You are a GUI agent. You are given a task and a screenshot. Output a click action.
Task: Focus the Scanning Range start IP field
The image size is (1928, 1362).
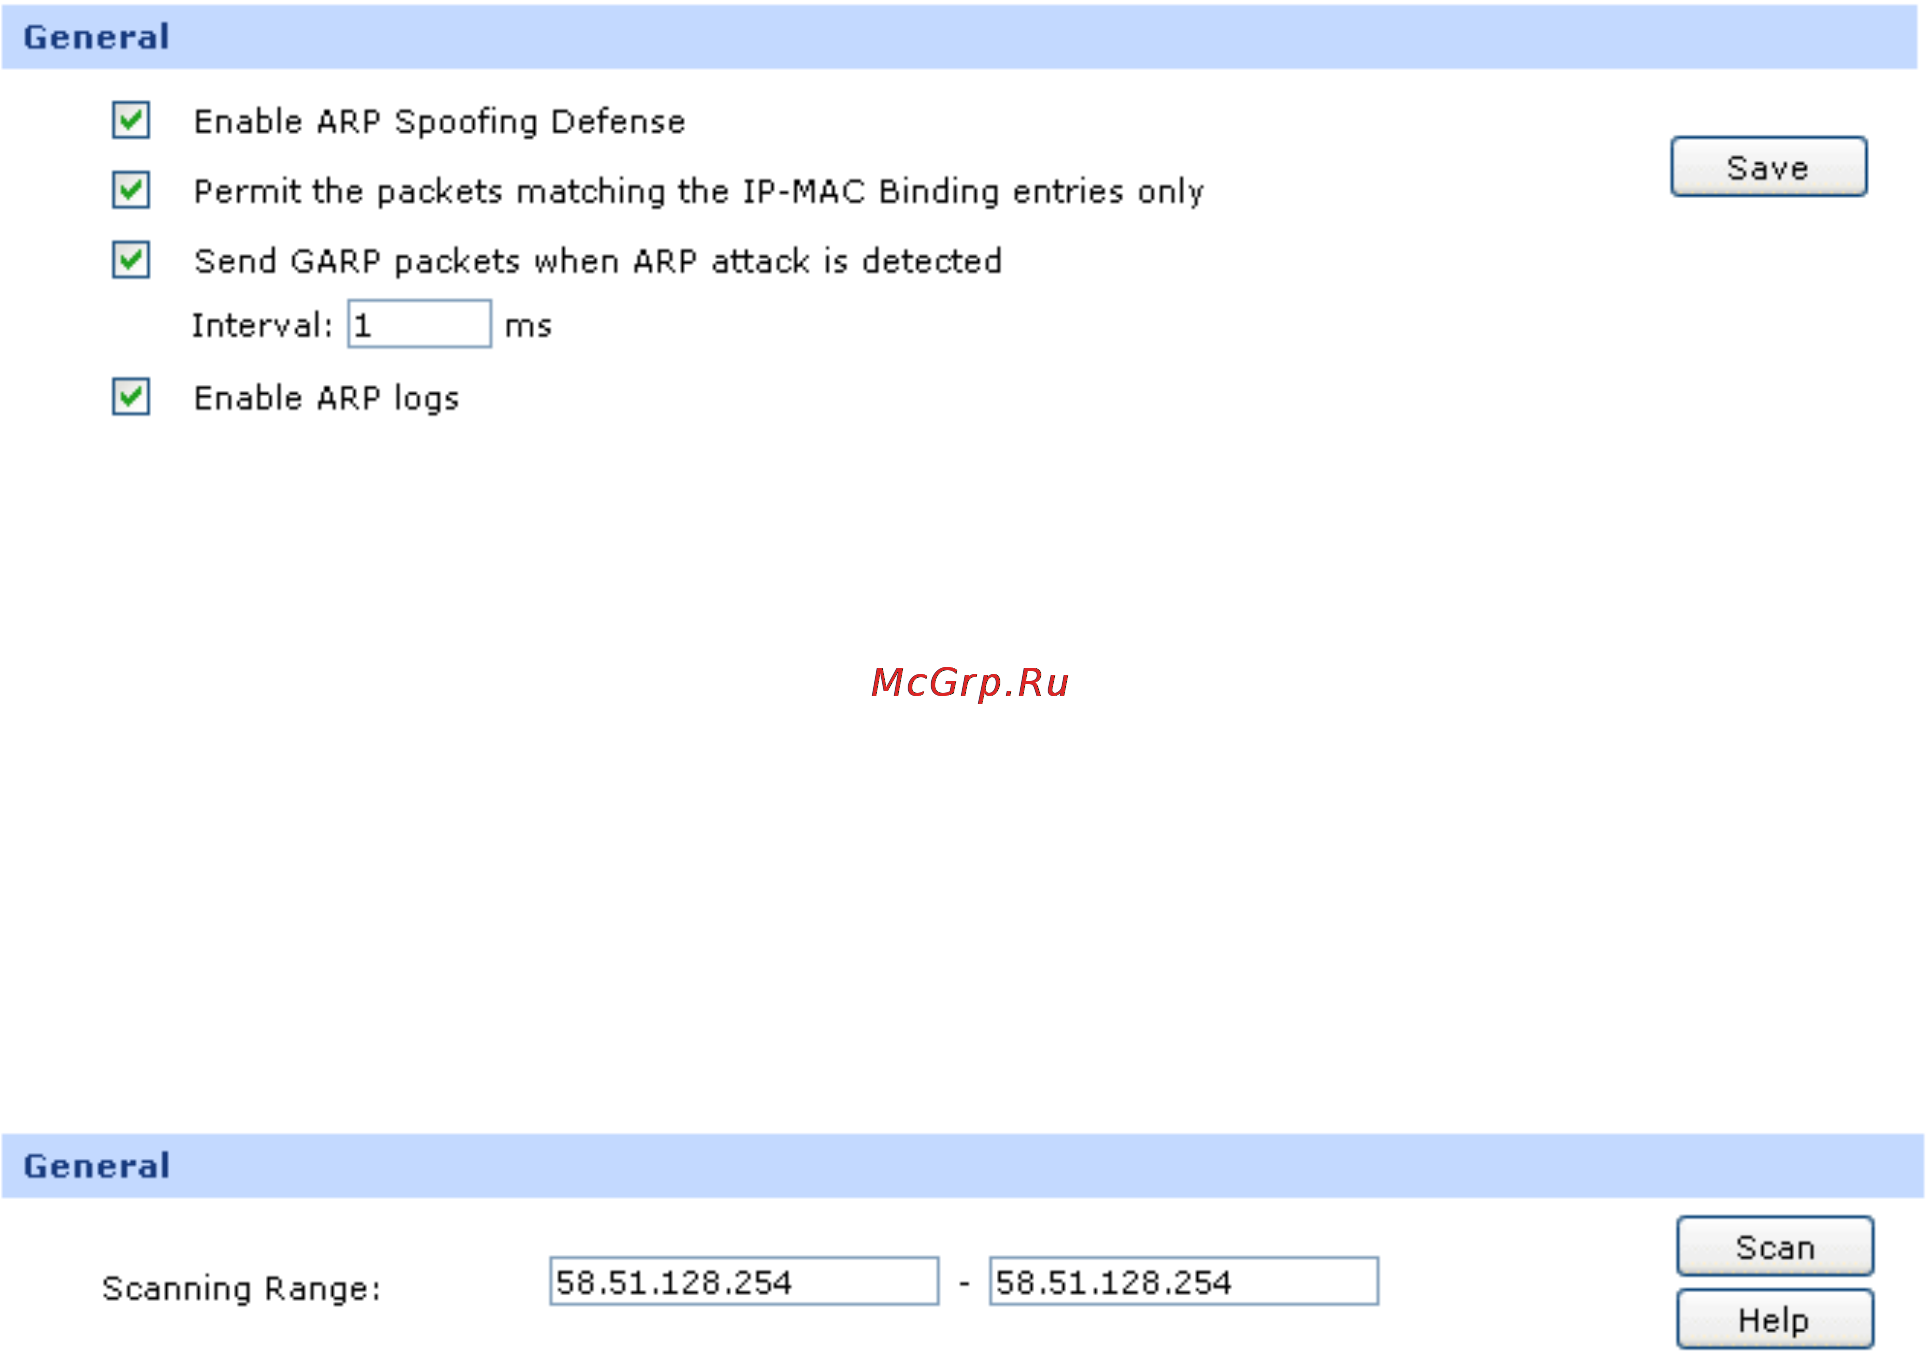[744, 1282]
